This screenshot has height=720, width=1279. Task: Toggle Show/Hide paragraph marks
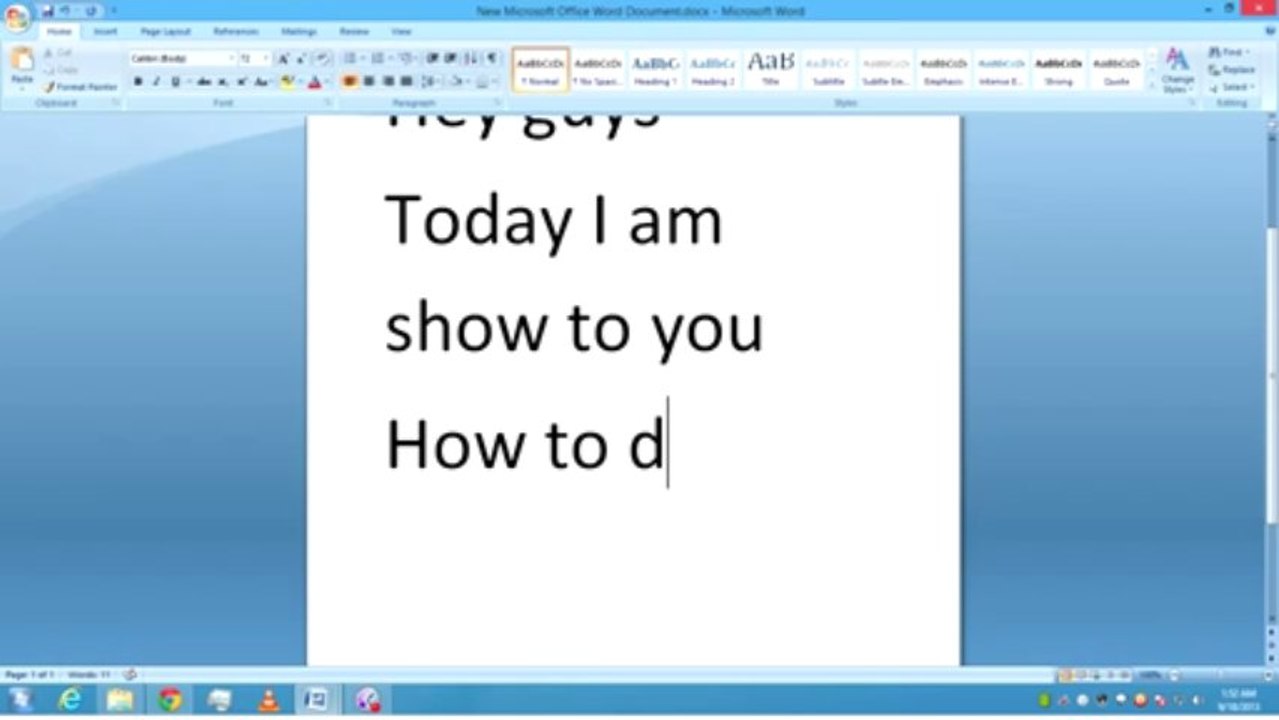click(492, 59)
